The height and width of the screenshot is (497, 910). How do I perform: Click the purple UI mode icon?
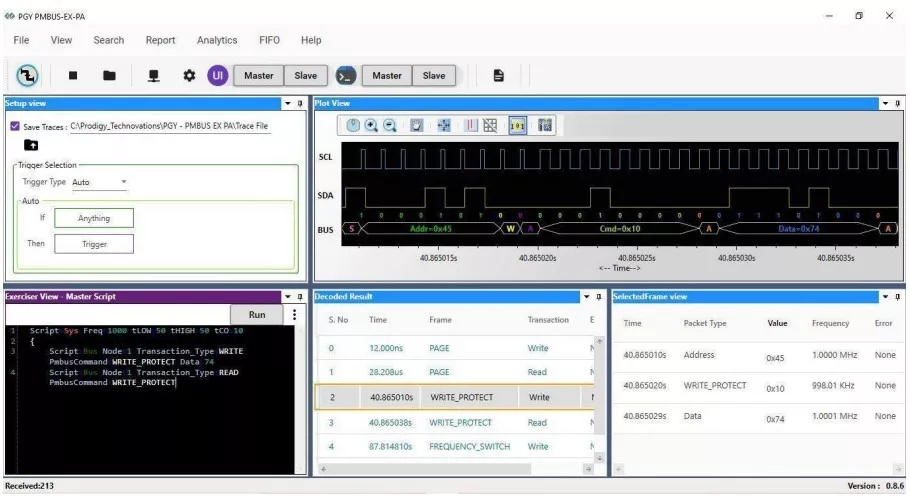click(218, 75)
